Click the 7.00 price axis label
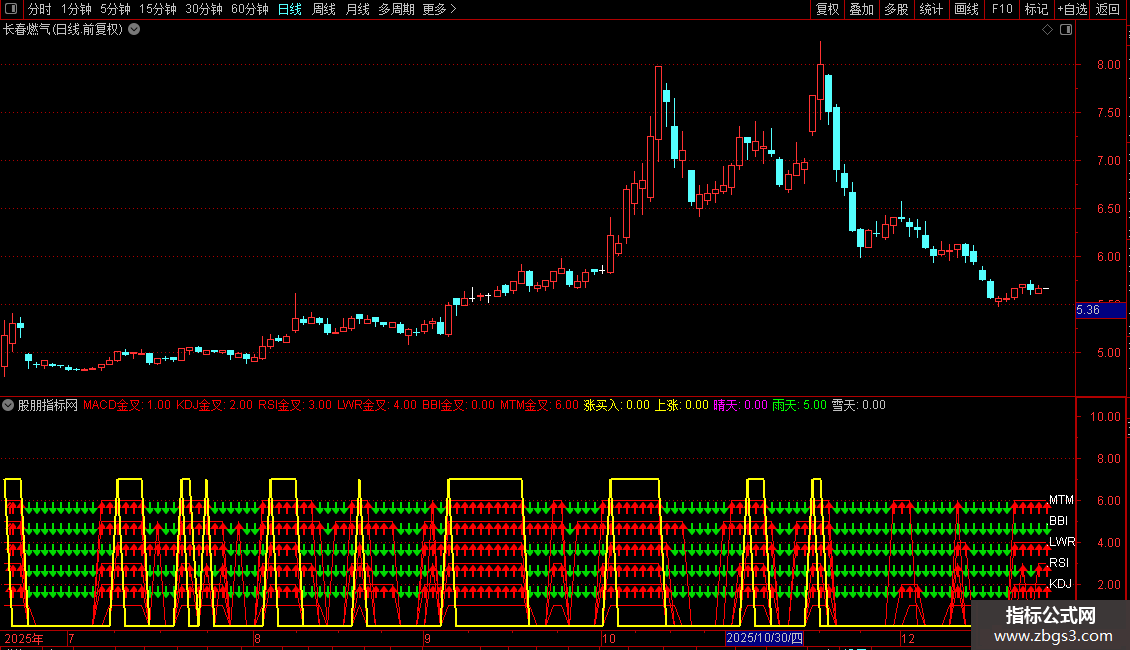1130x650 pixels. point(1108,161)
